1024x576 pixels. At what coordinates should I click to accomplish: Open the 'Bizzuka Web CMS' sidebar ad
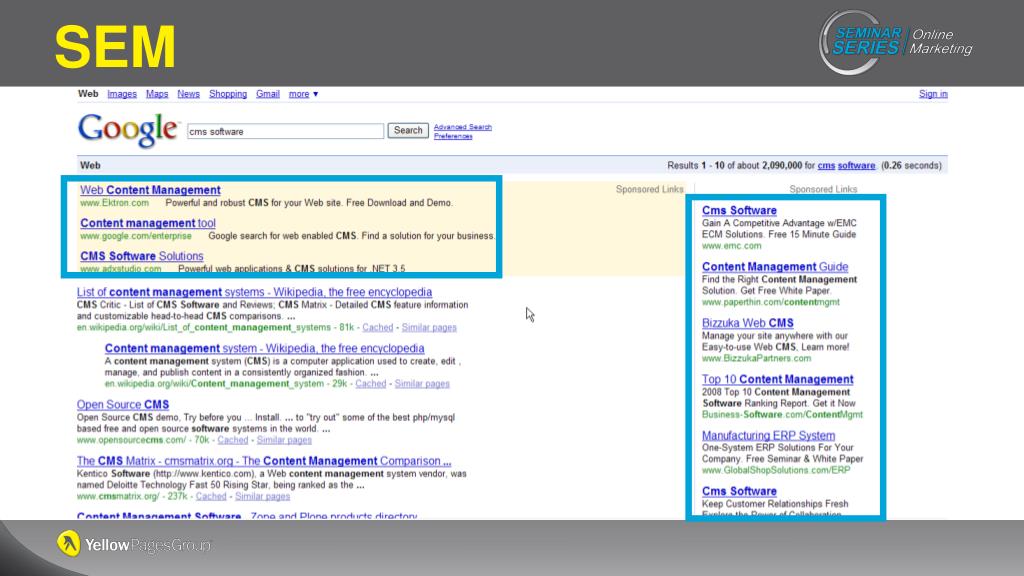tap(748, 323)
